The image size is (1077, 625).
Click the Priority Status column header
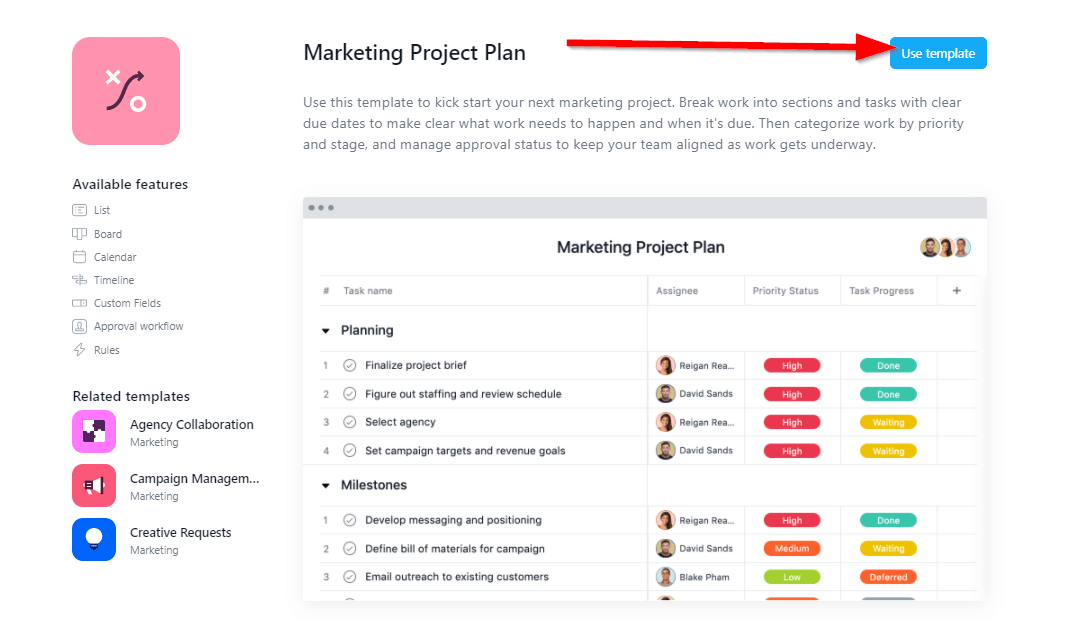[x=785, y=291]
